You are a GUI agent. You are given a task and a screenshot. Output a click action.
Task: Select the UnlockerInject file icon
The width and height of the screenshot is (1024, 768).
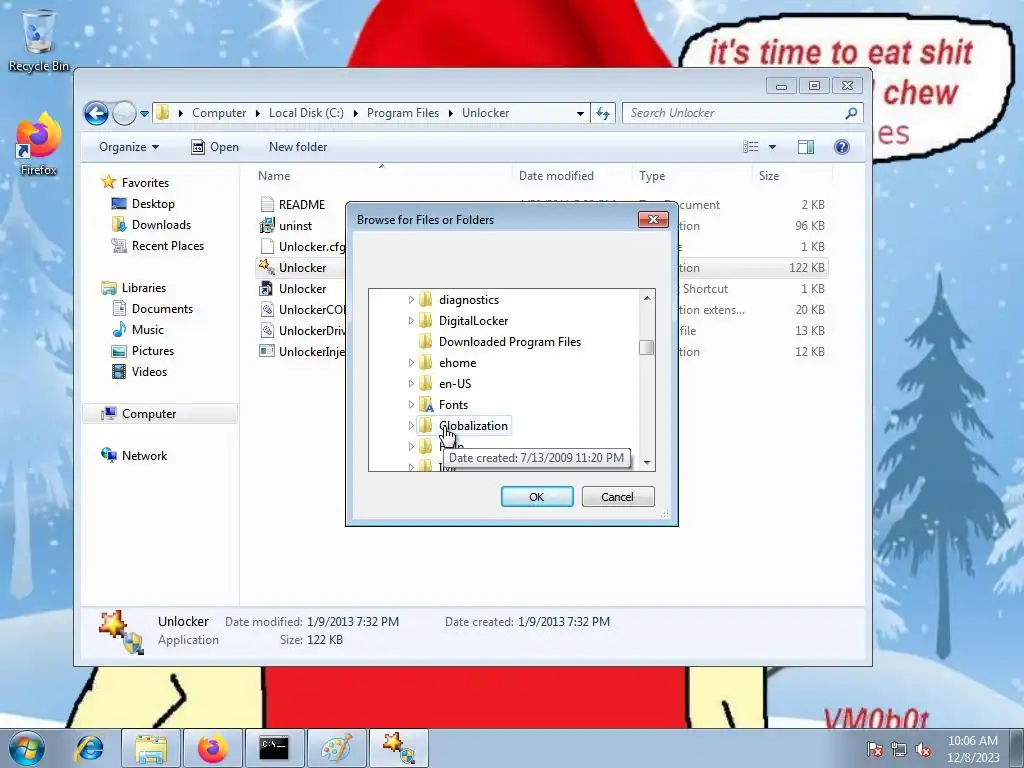(x=266, y=351)
